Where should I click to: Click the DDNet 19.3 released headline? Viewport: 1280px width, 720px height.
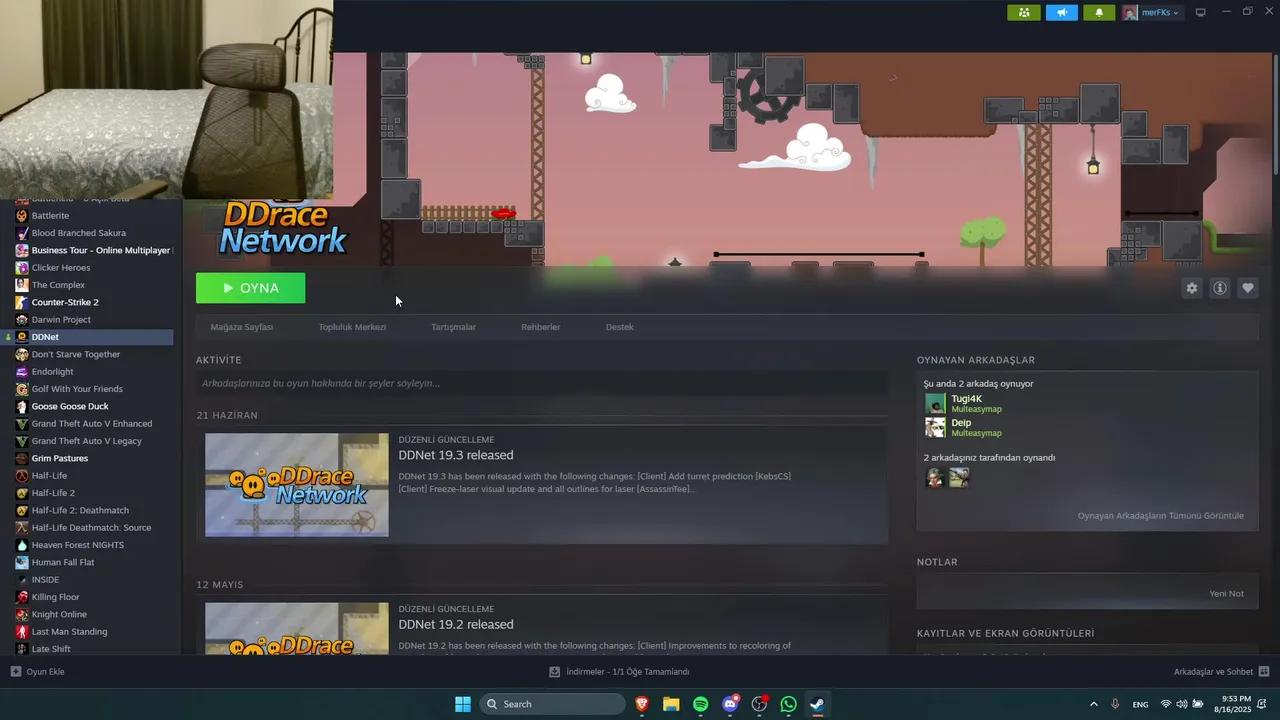pos(456,455)
